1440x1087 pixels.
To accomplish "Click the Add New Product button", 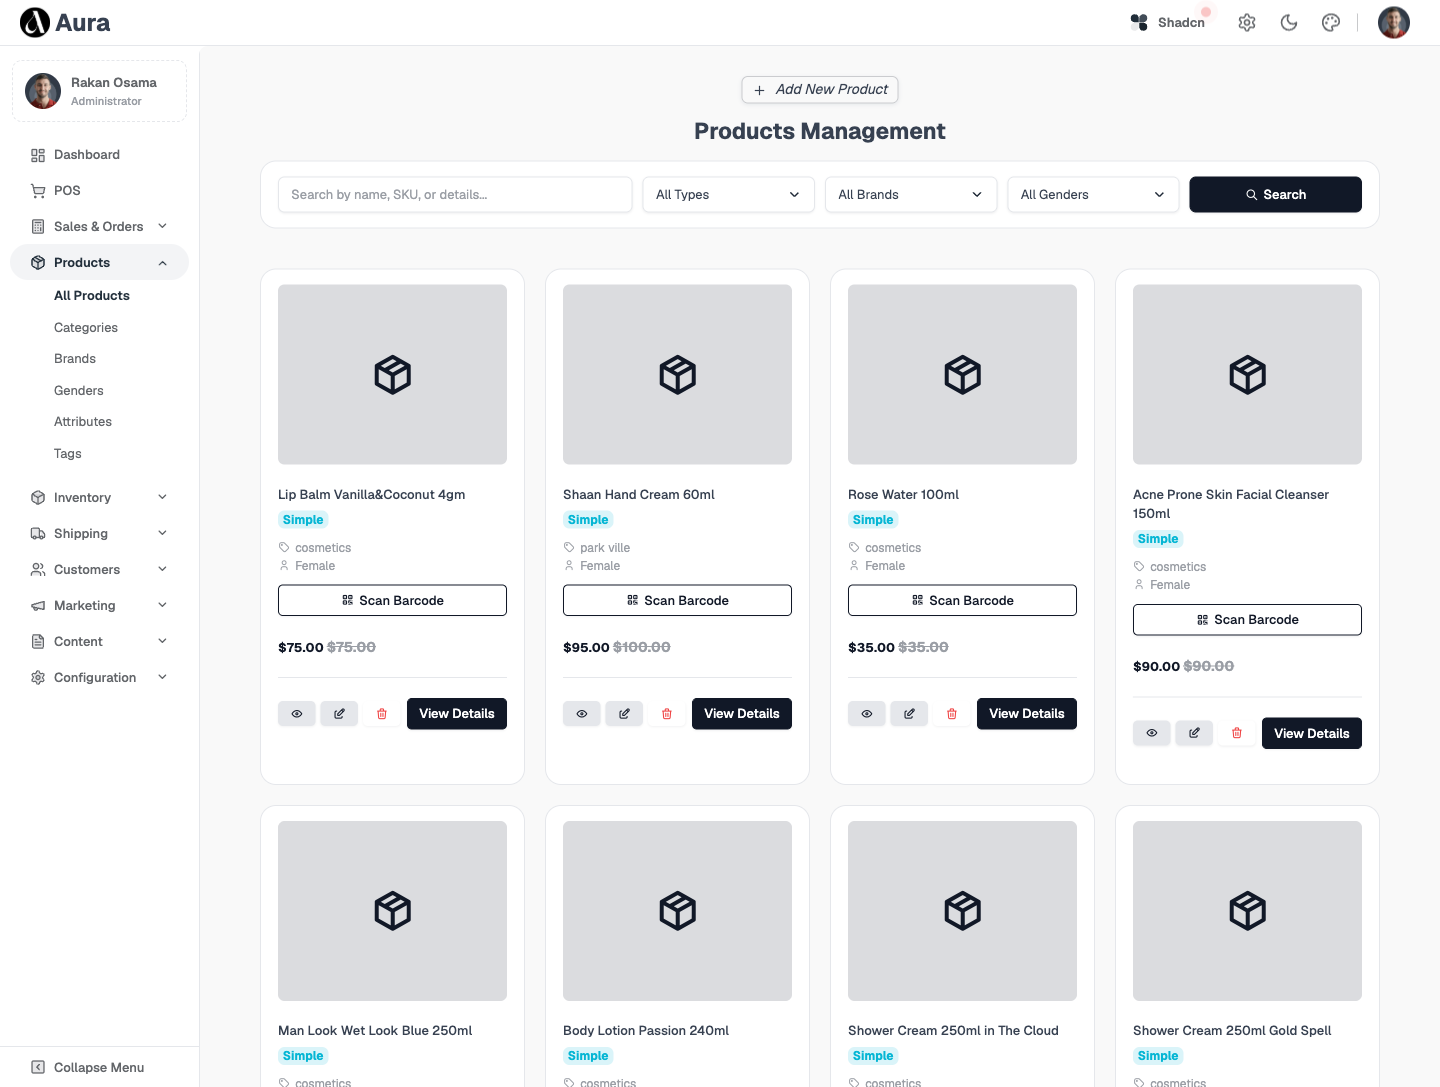I will coord(820,90).
